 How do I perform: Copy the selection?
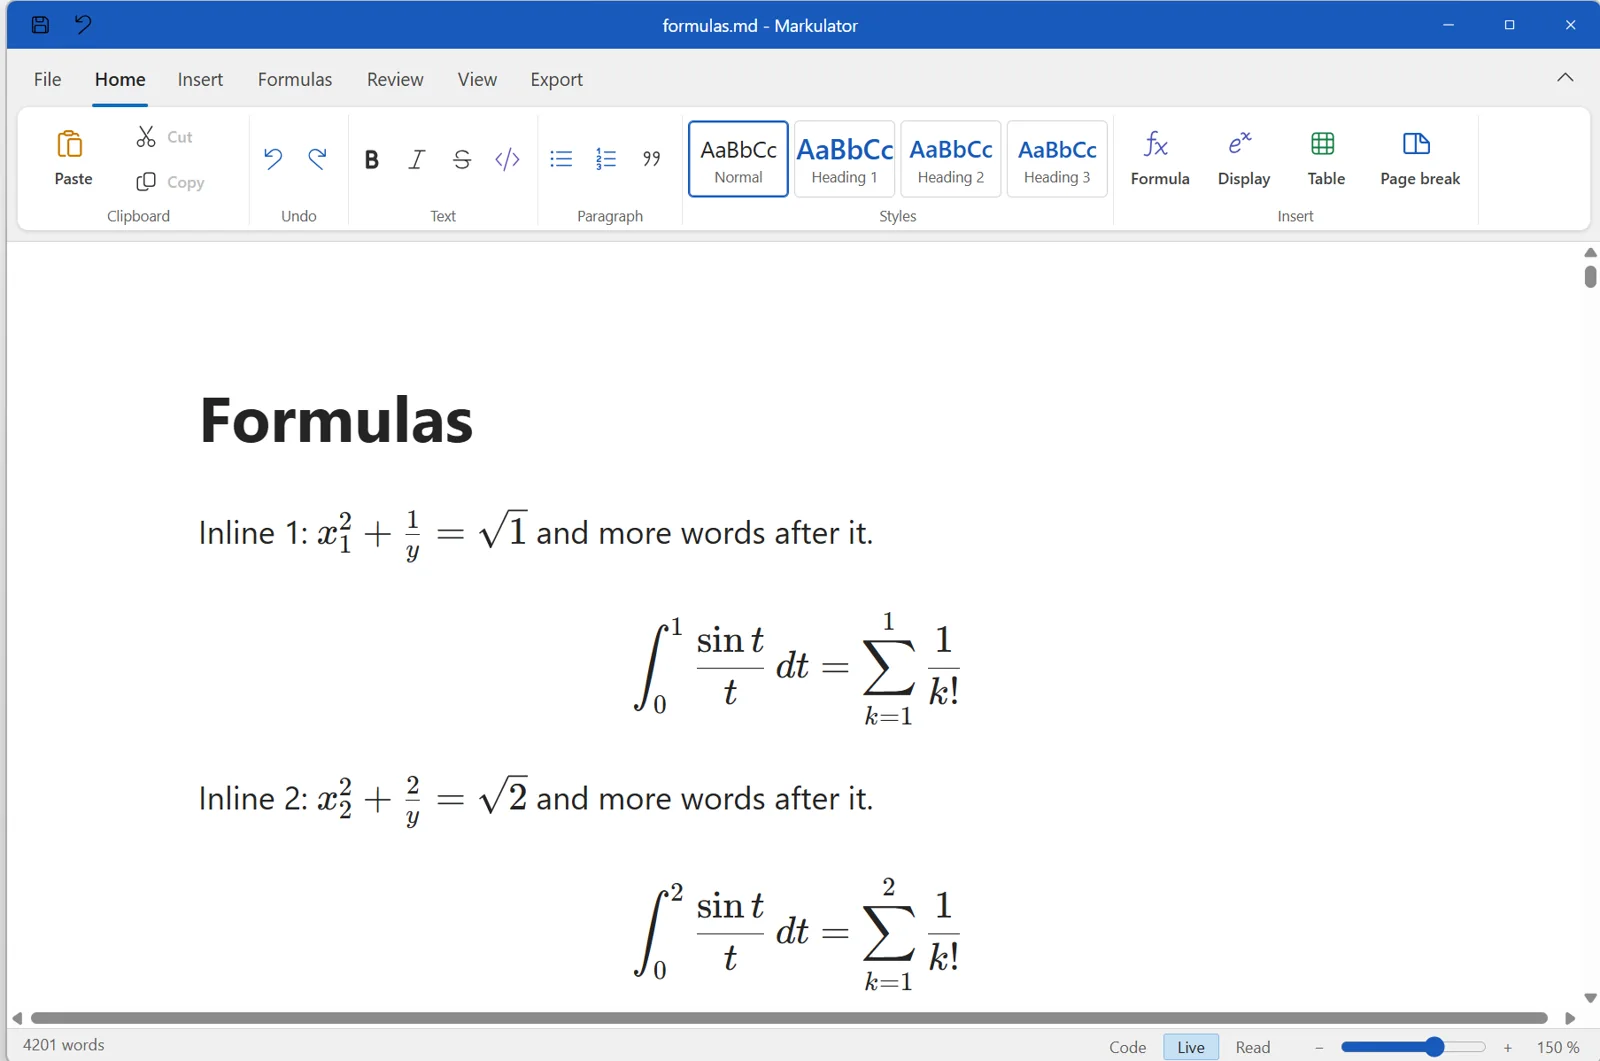tap(170, 182)
